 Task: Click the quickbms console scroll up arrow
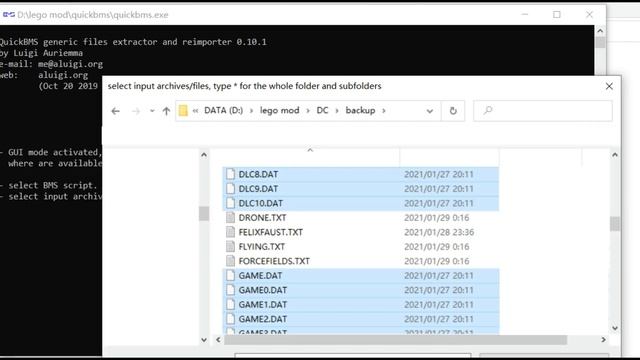(600, 31)
